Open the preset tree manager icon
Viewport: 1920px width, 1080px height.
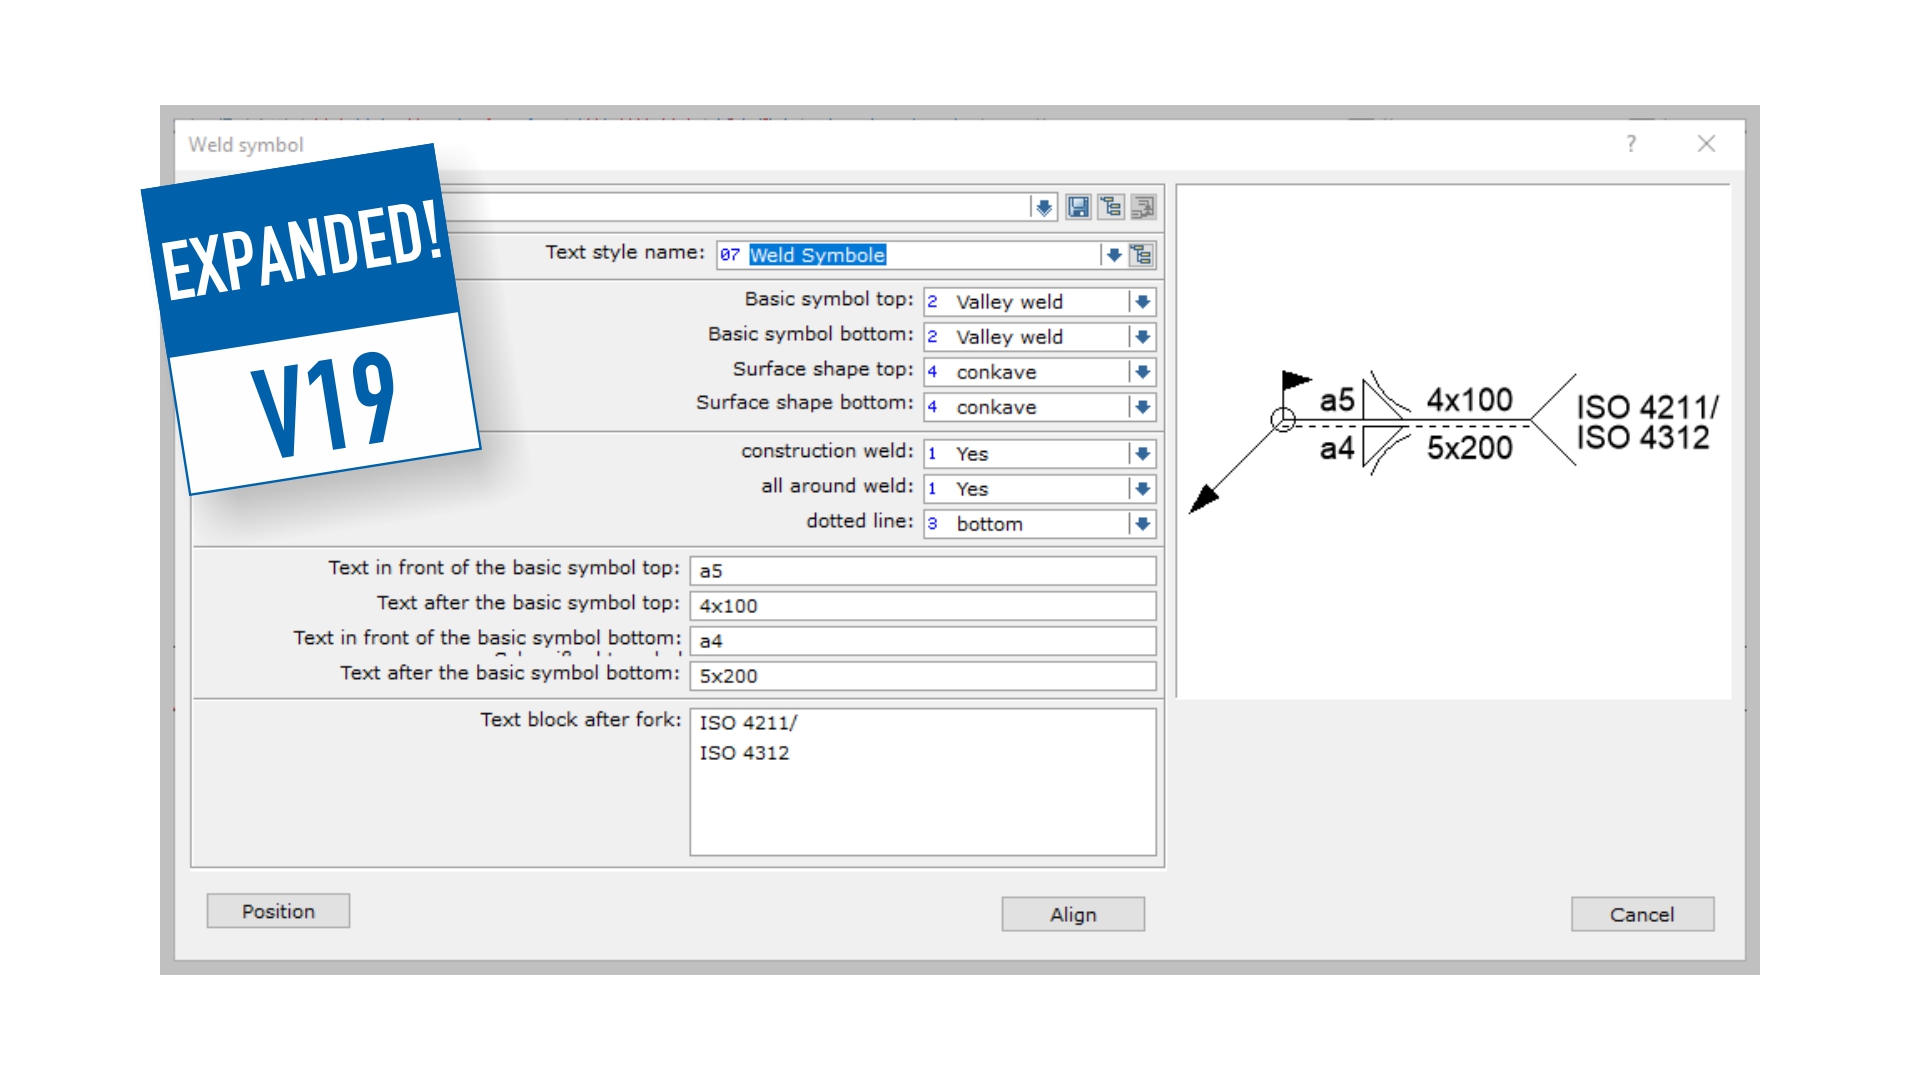click(1111, 207)
